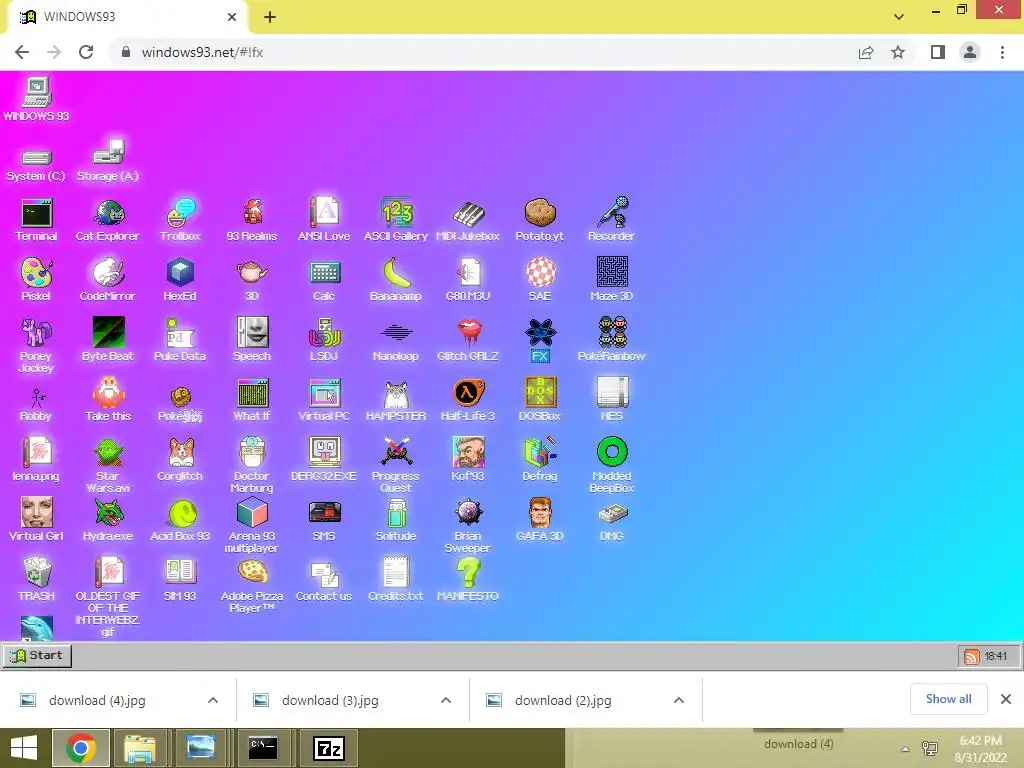The image size is (1024, 768).
Task: Launch Progress Quest crossed swords icon
Action: (x=396, y=465)
